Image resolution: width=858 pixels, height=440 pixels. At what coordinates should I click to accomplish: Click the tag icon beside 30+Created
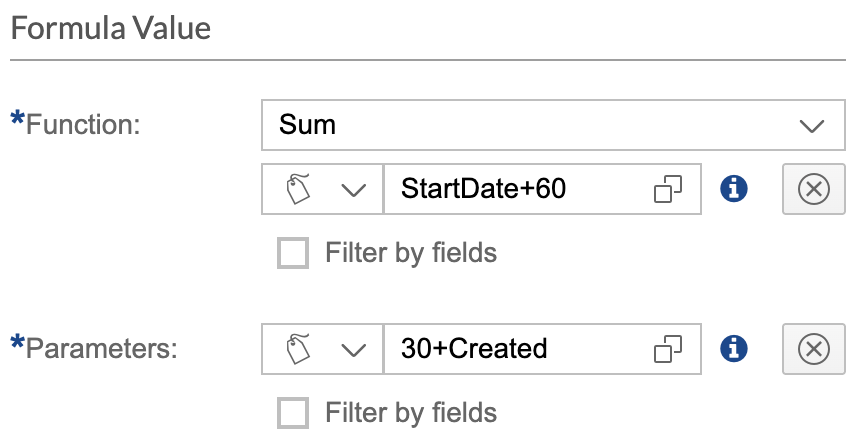[297, 348]
